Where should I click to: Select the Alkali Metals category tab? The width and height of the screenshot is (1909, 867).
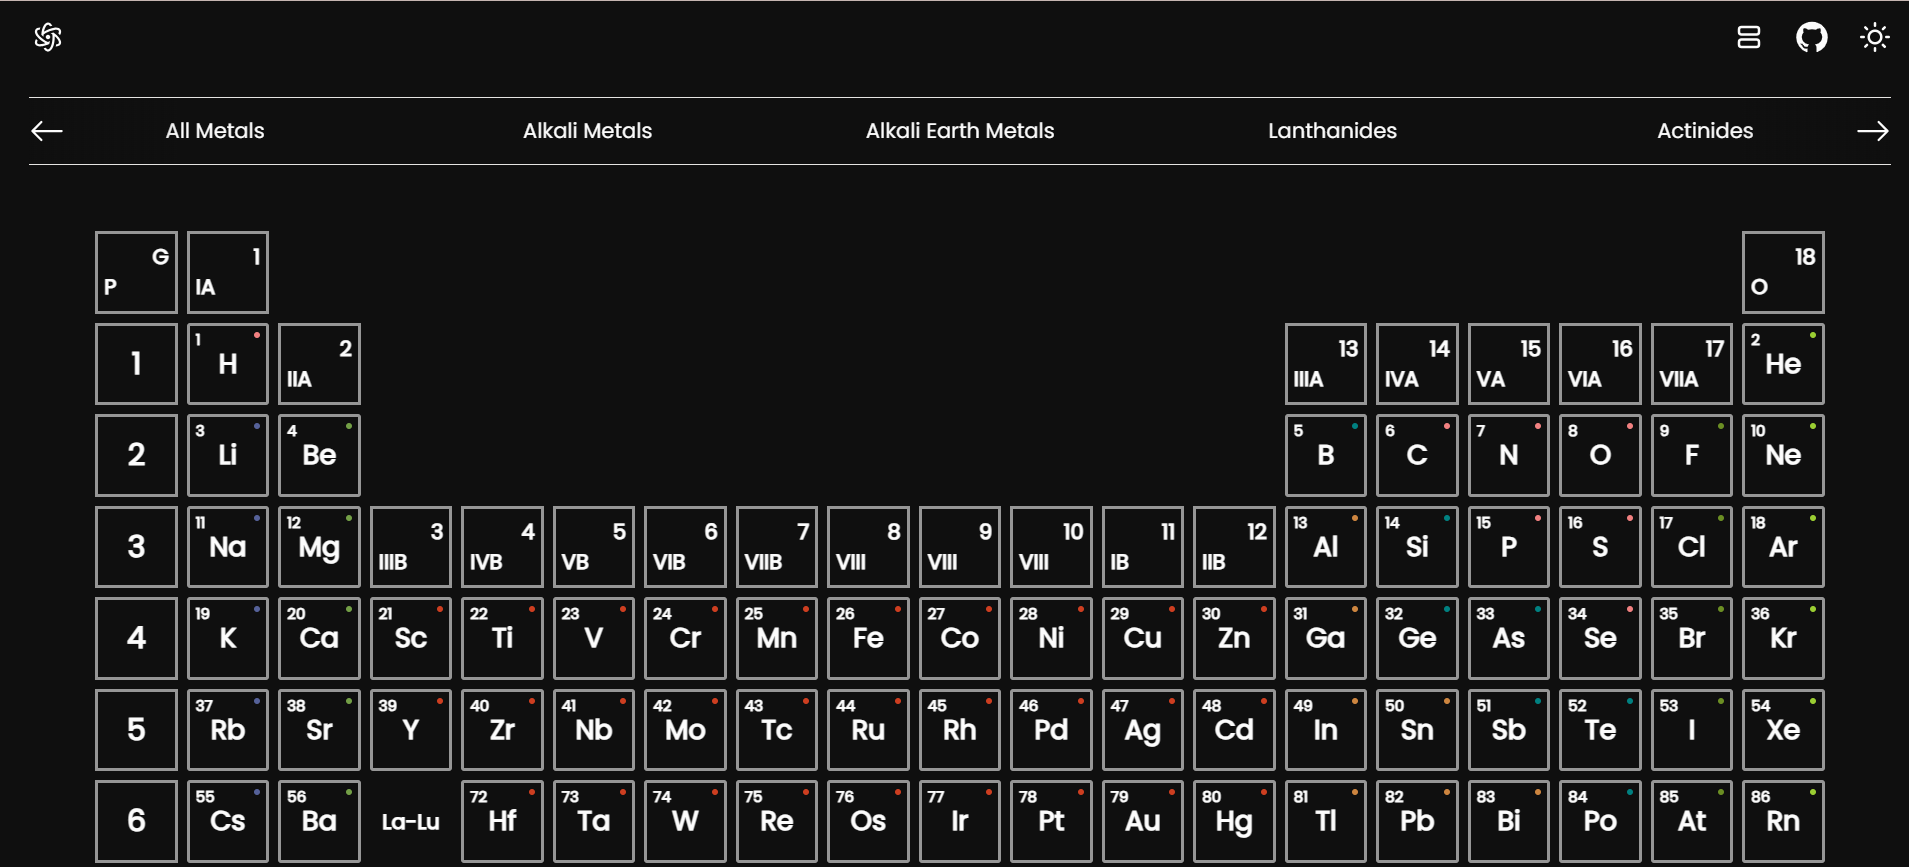(587, 131)
